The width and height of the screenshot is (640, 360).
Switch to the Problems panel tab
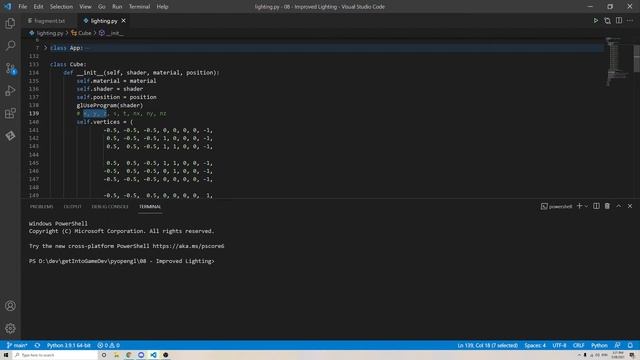tap(41, 207)
